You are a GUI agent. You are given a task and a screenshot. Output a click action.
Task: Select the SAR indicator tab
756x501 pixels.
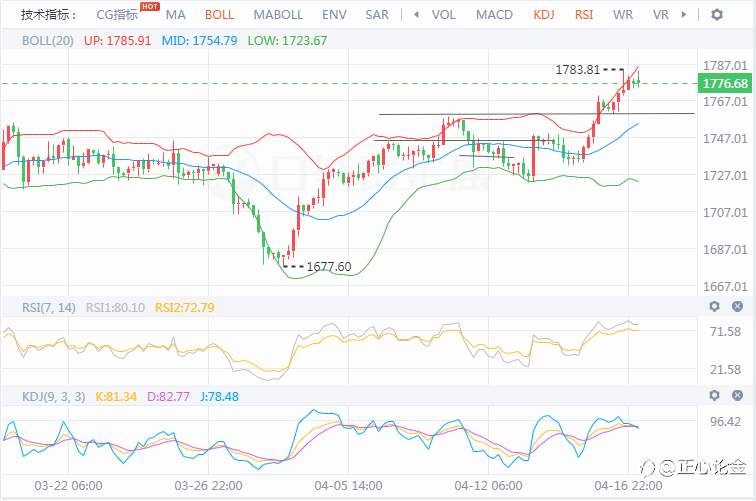(377, 15)
